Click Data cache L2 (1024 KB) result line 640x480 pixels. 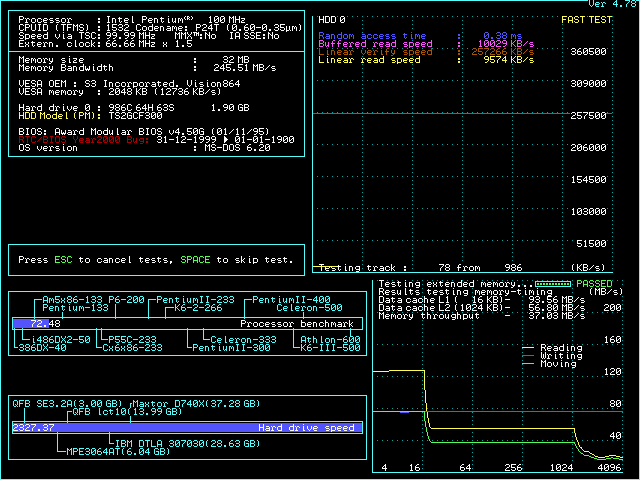[482, 308]
